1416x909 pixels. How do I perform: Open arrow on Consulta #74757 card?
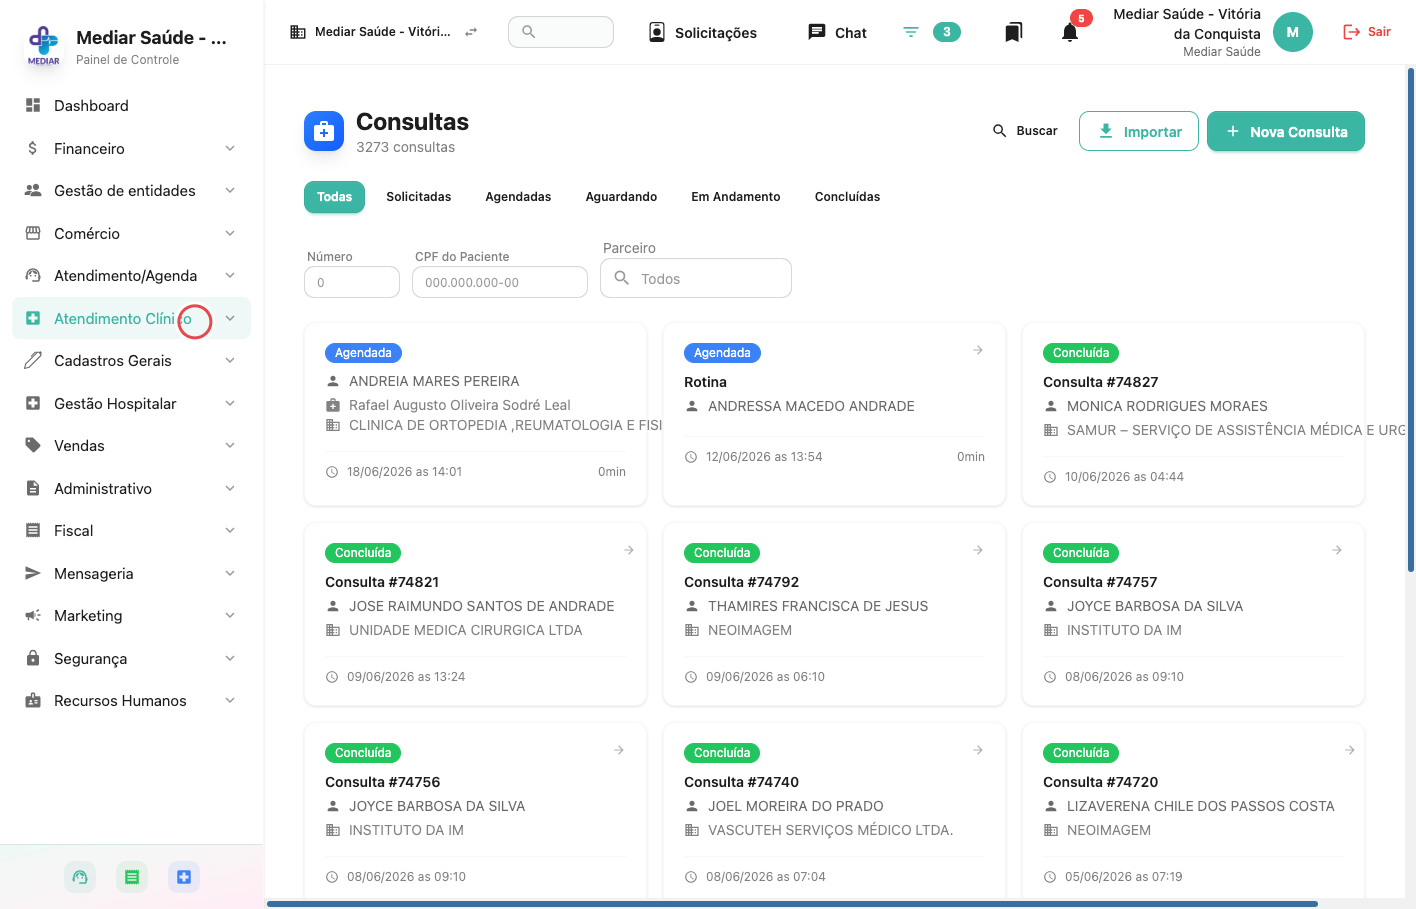1337,550
